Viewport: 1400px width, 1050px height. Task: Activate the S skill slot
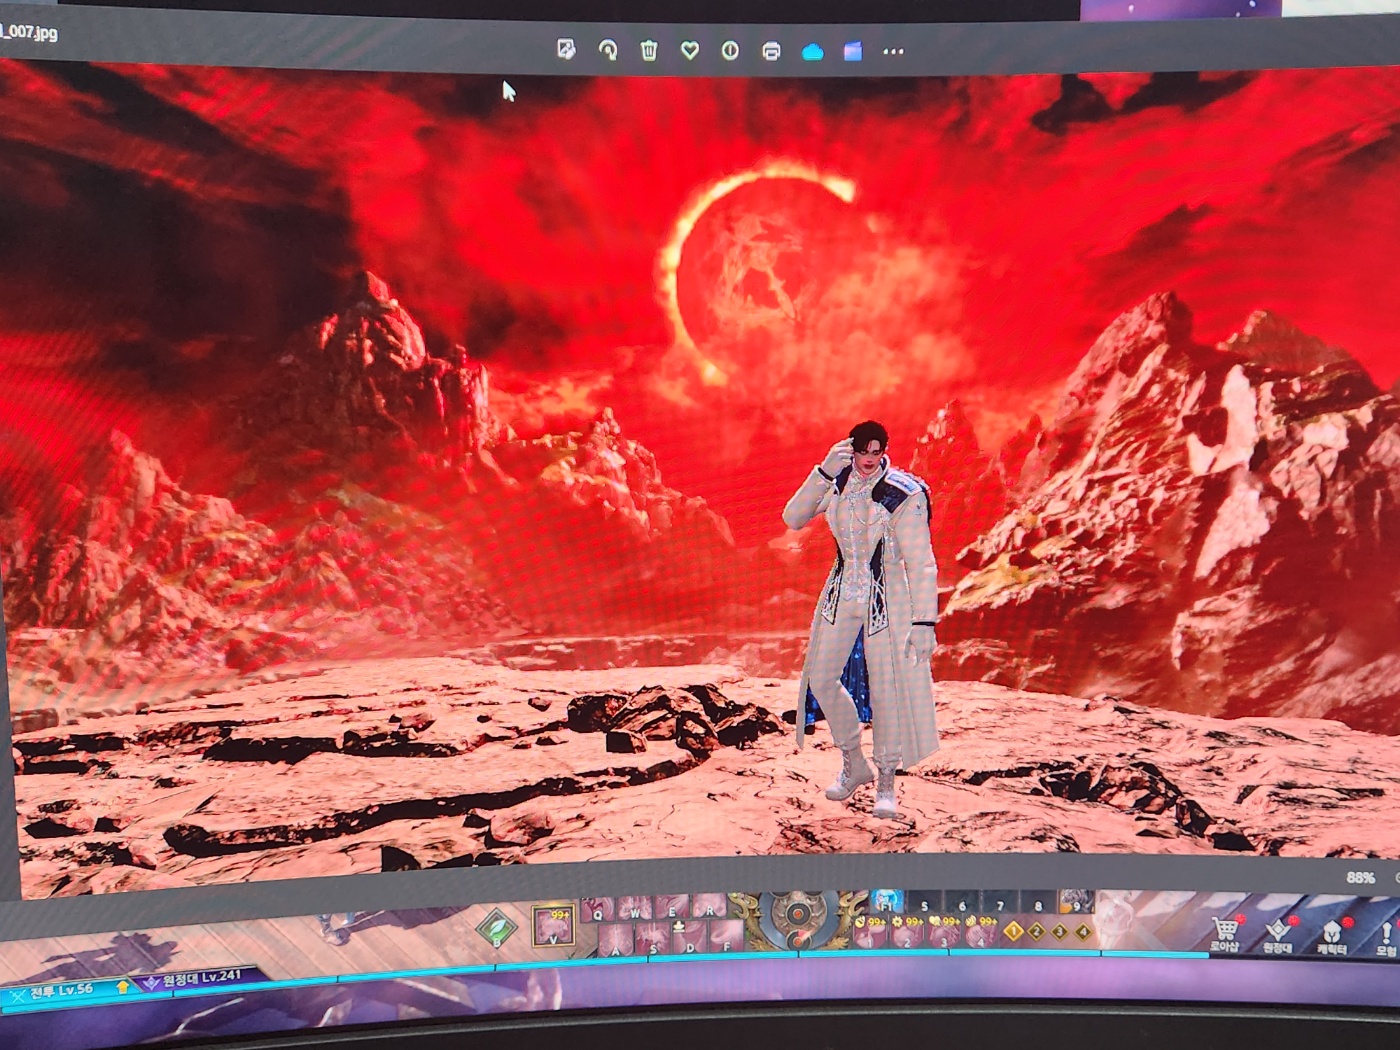(653, 938)
